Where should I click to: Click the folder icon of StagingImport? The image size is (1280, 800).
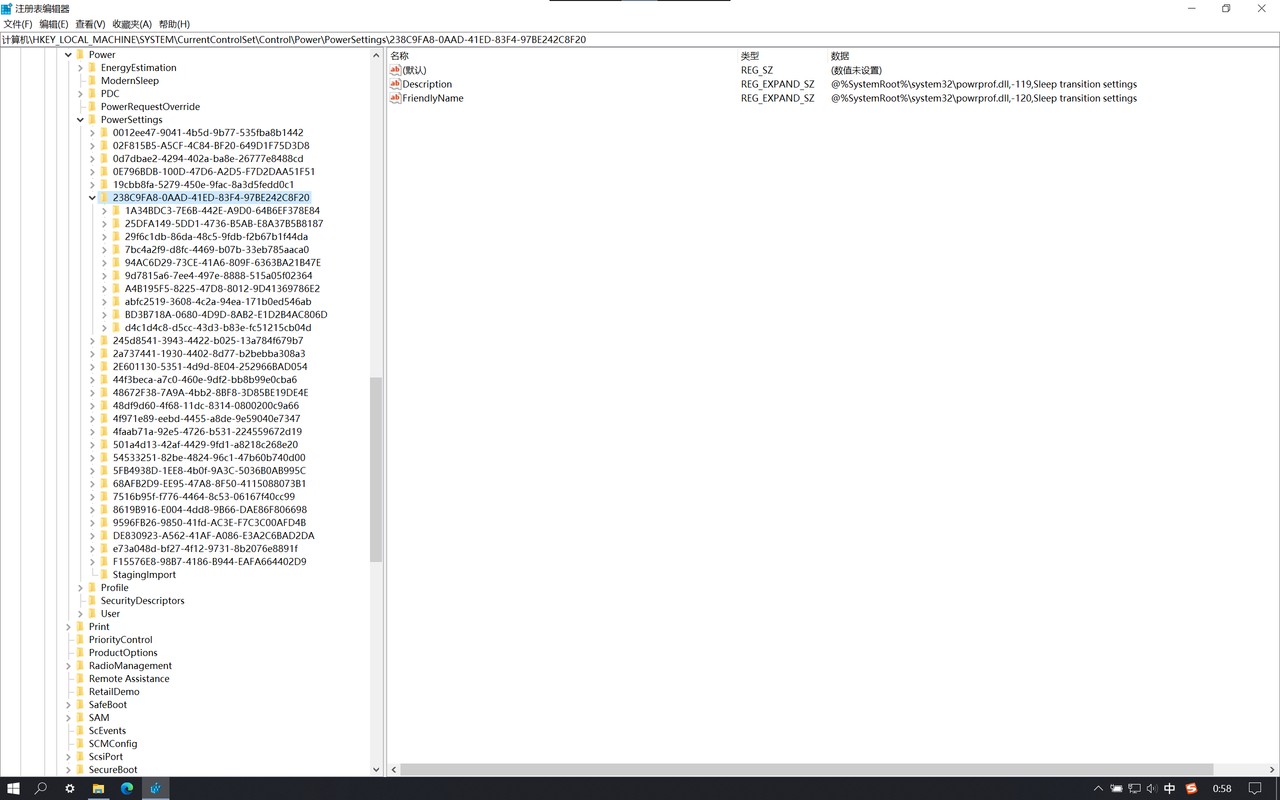coord(104,575)
